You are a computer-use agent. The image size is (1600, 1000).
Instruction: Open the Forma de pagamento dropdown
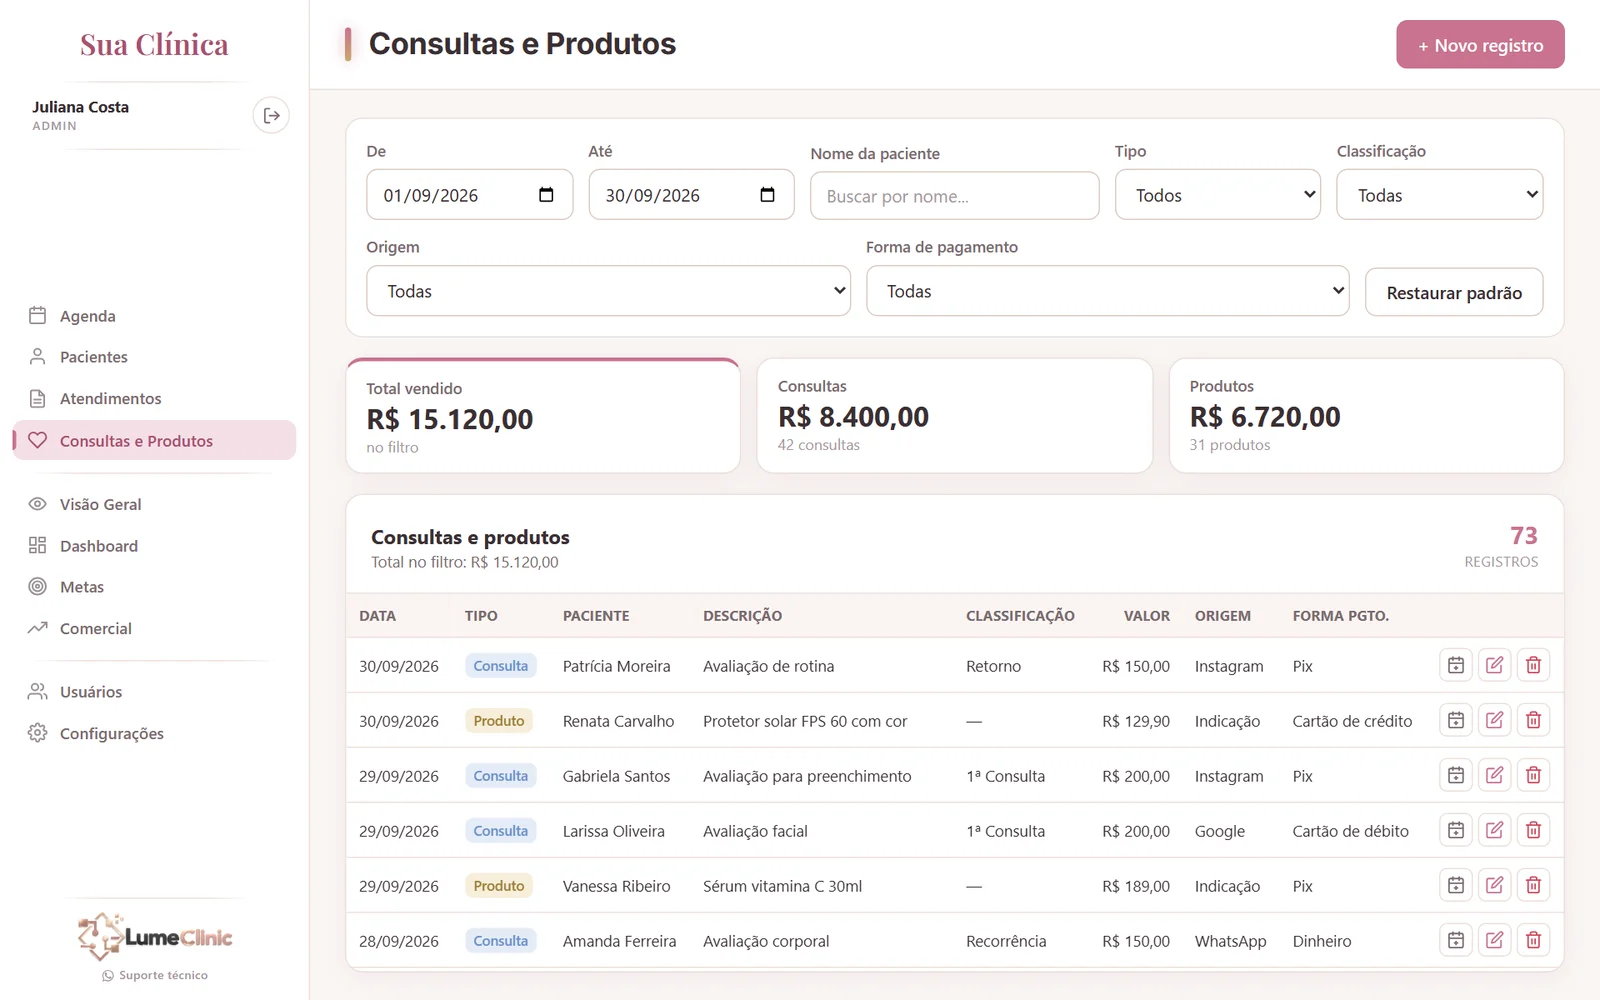[x=1108, y=291]
